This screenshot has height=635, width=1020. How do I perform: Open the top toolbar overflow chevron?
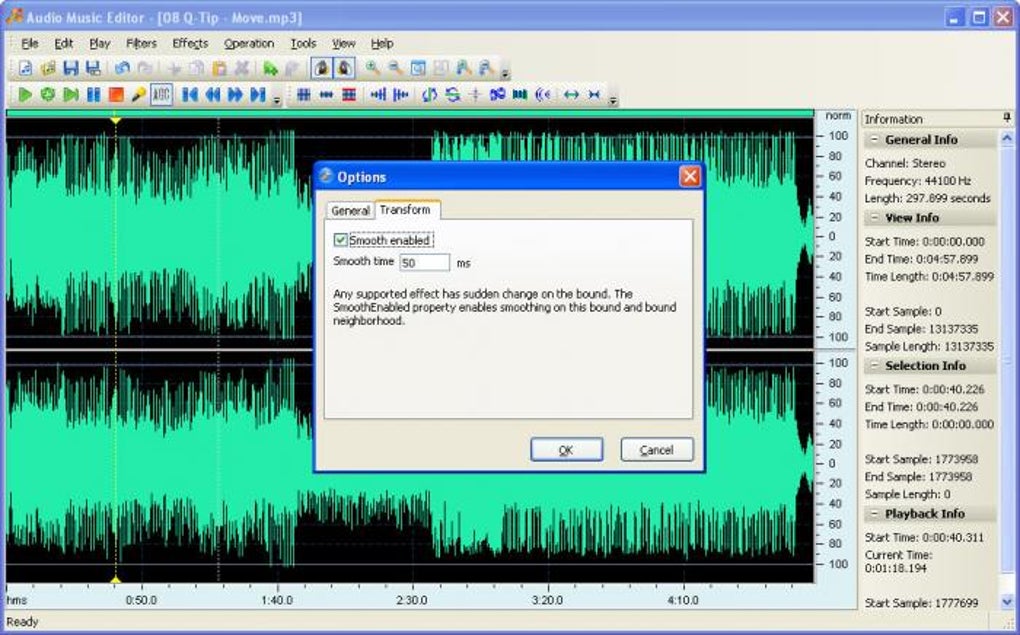coord(505,74)
